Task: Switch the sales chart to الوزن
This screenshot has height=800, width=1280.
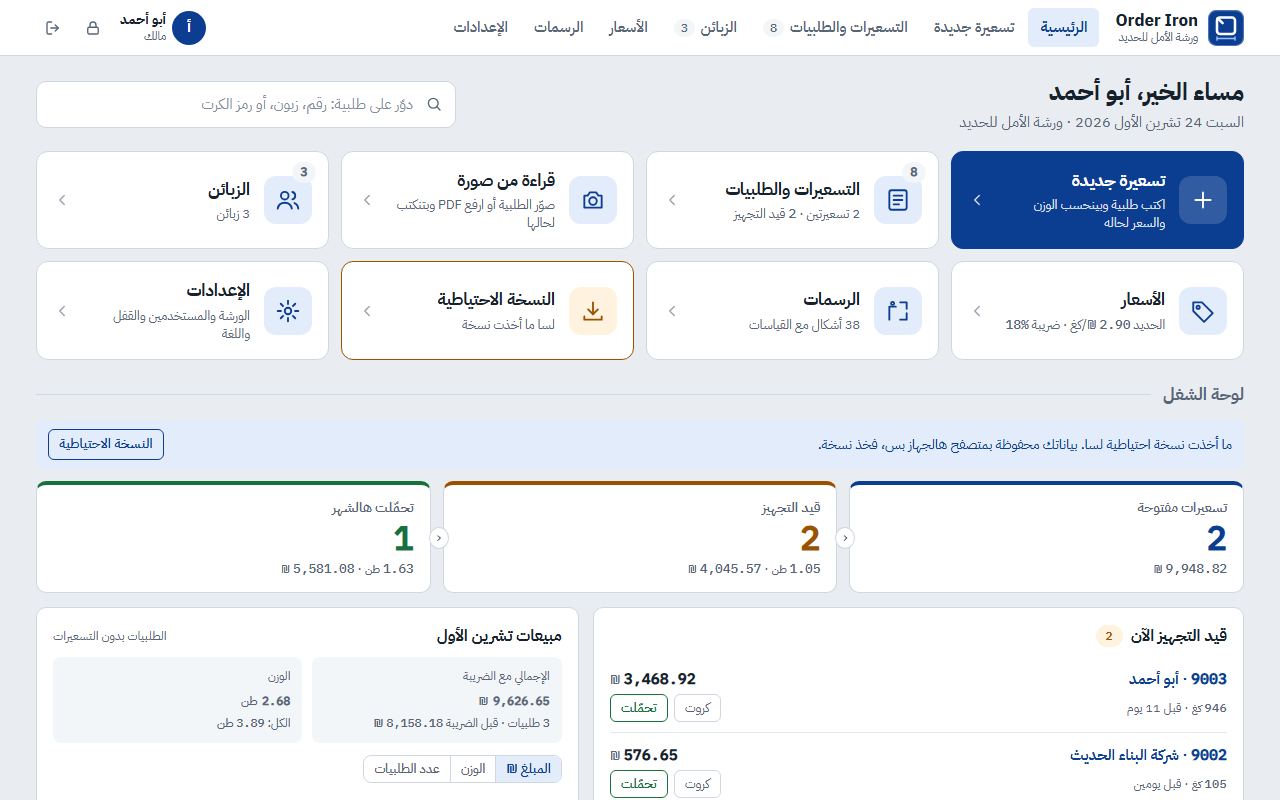Action: click(473, 769)
